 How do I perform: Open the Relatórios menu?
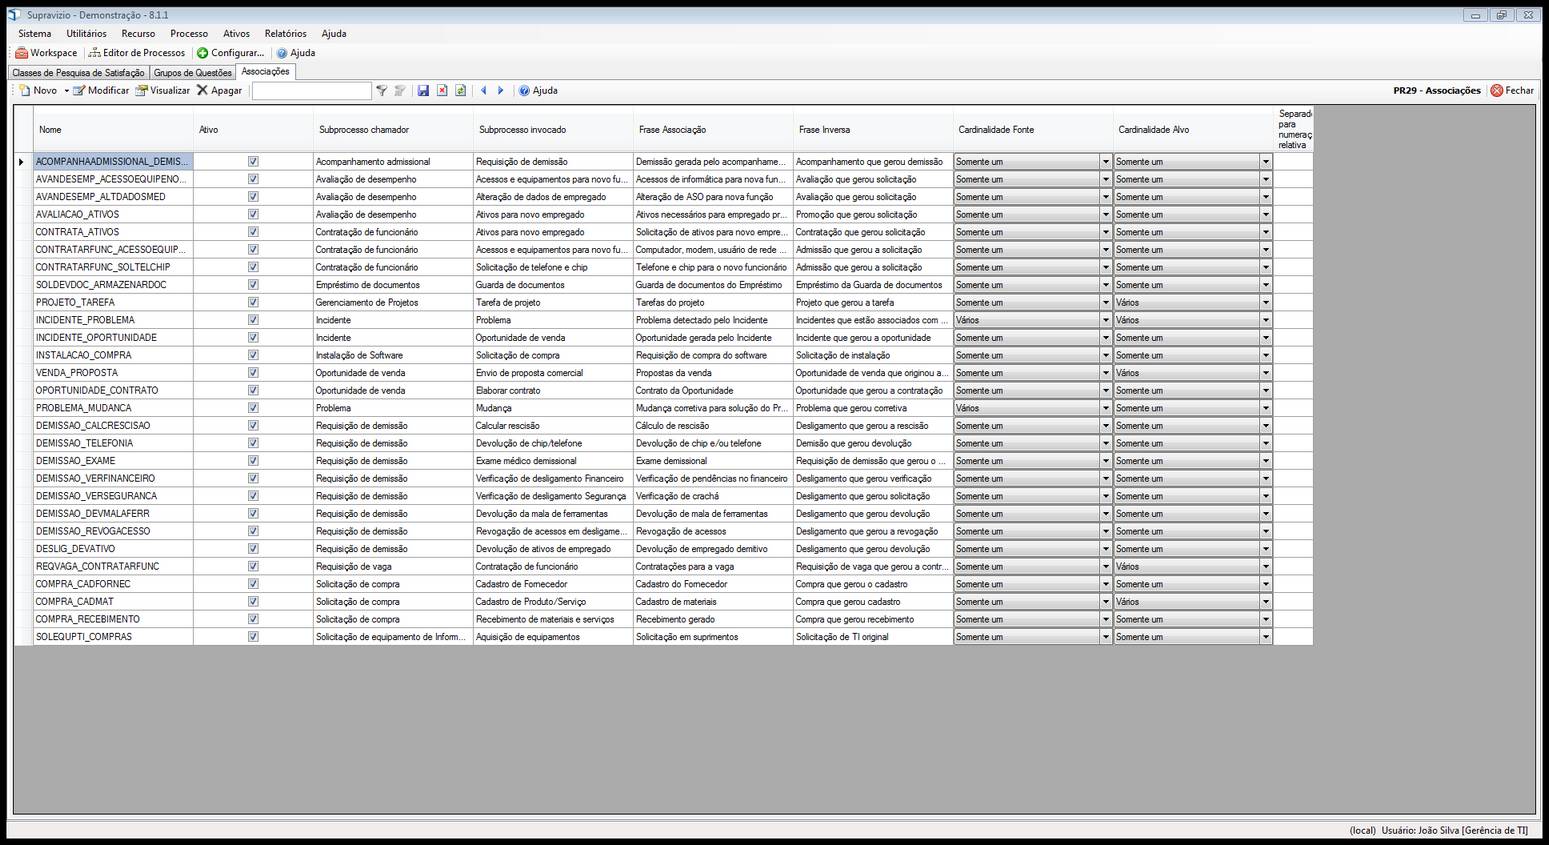(285, 33)
